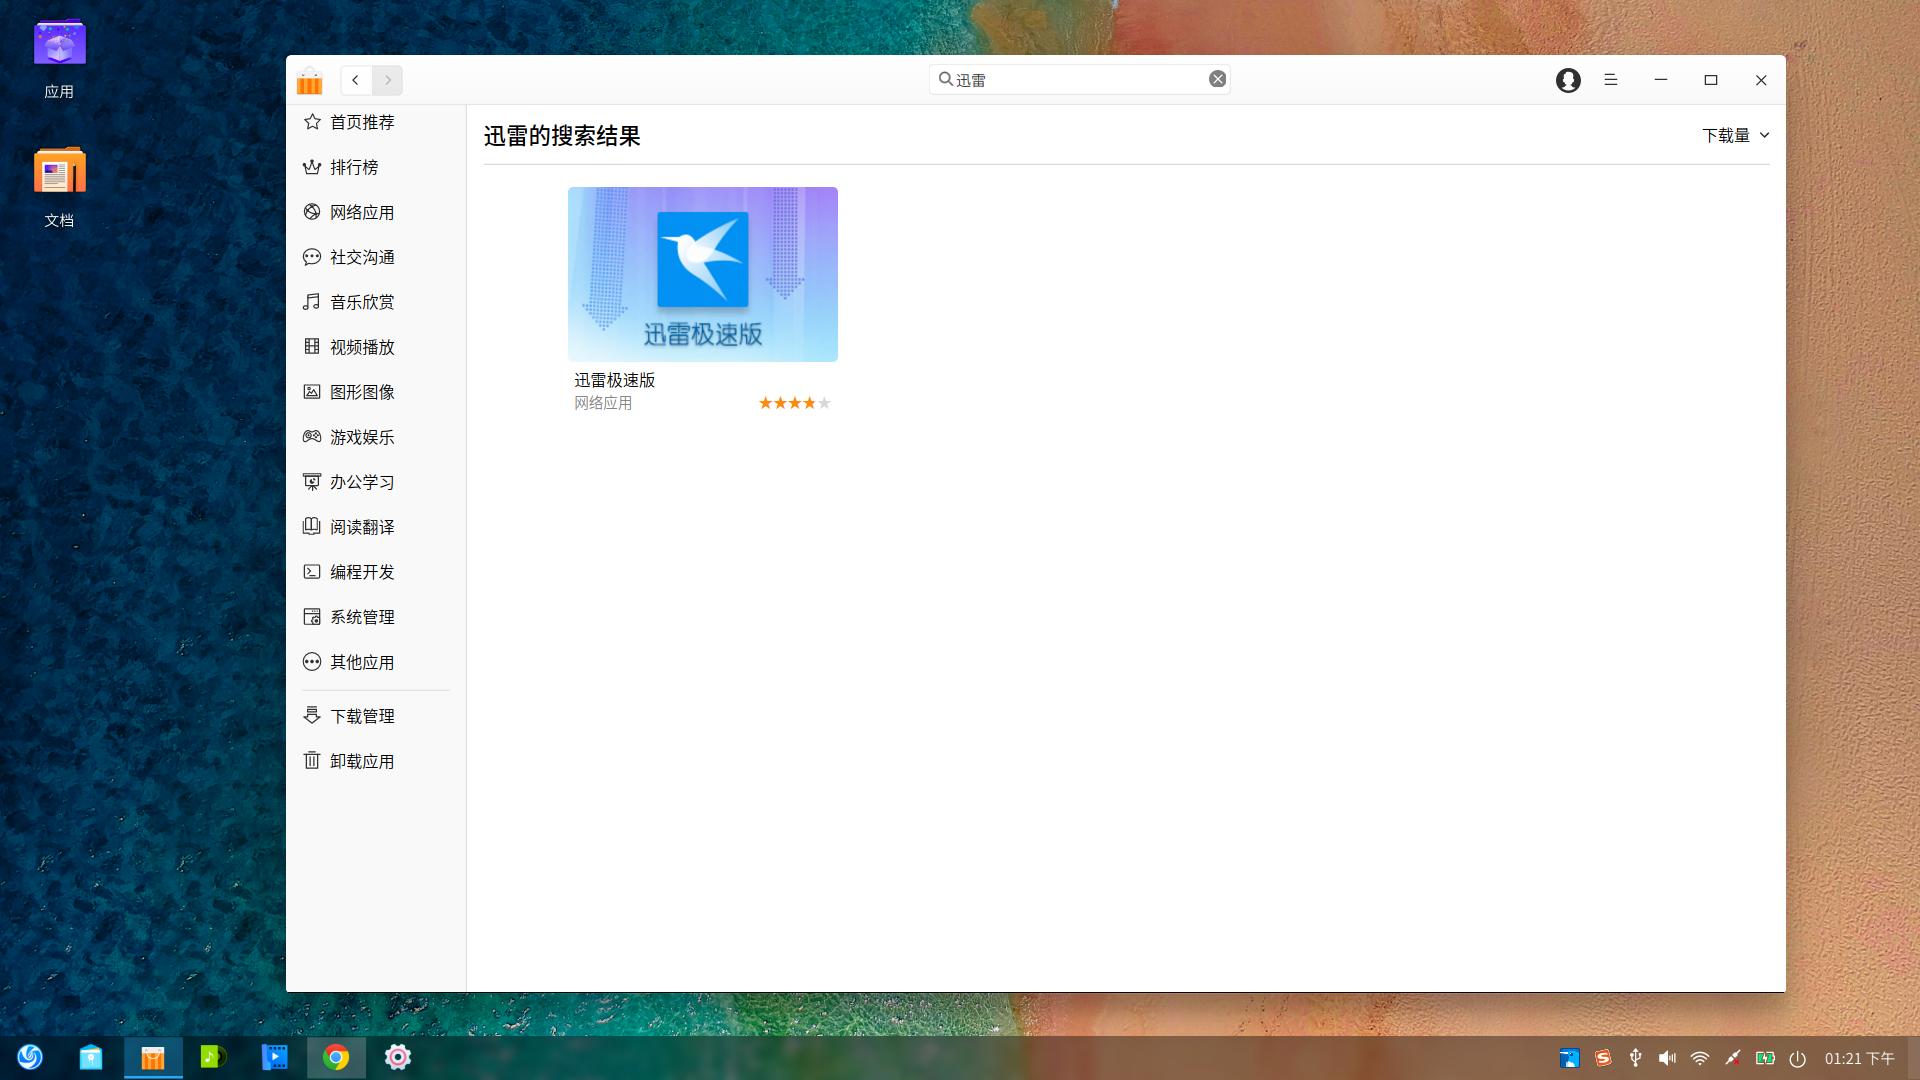Open the 游戏娱乐 games category

(x=362, y=437)
